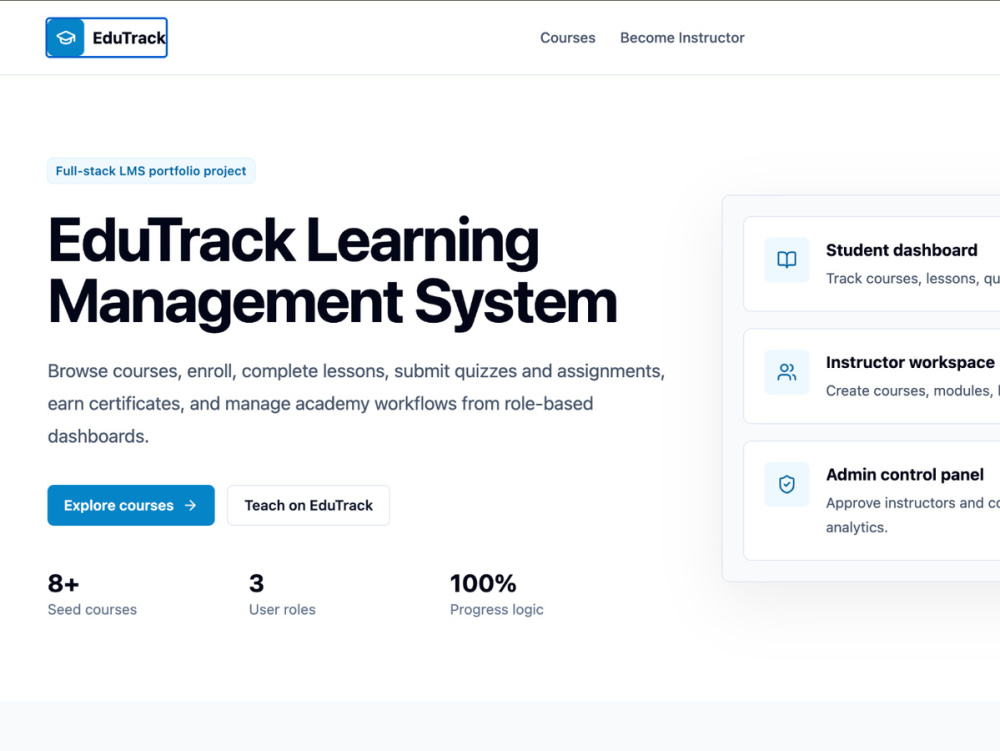The height and width of the screenshot is (751, 1000).
Task: Click the arrow icon in Explore courses
Action: [x=190, y=506]
